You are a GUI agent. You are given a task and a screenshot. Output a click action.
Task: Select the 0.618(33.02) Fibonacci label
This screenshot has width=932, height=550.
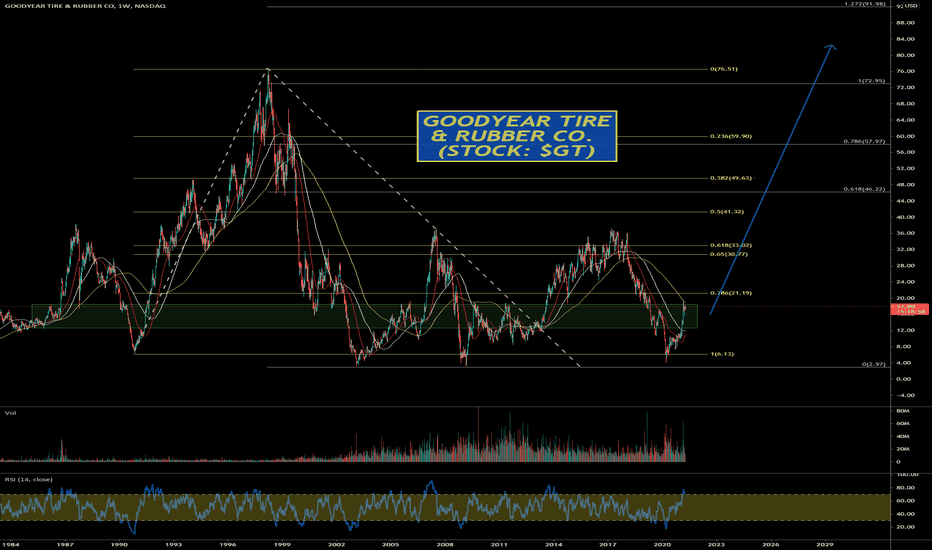click(x=729, y=245)
